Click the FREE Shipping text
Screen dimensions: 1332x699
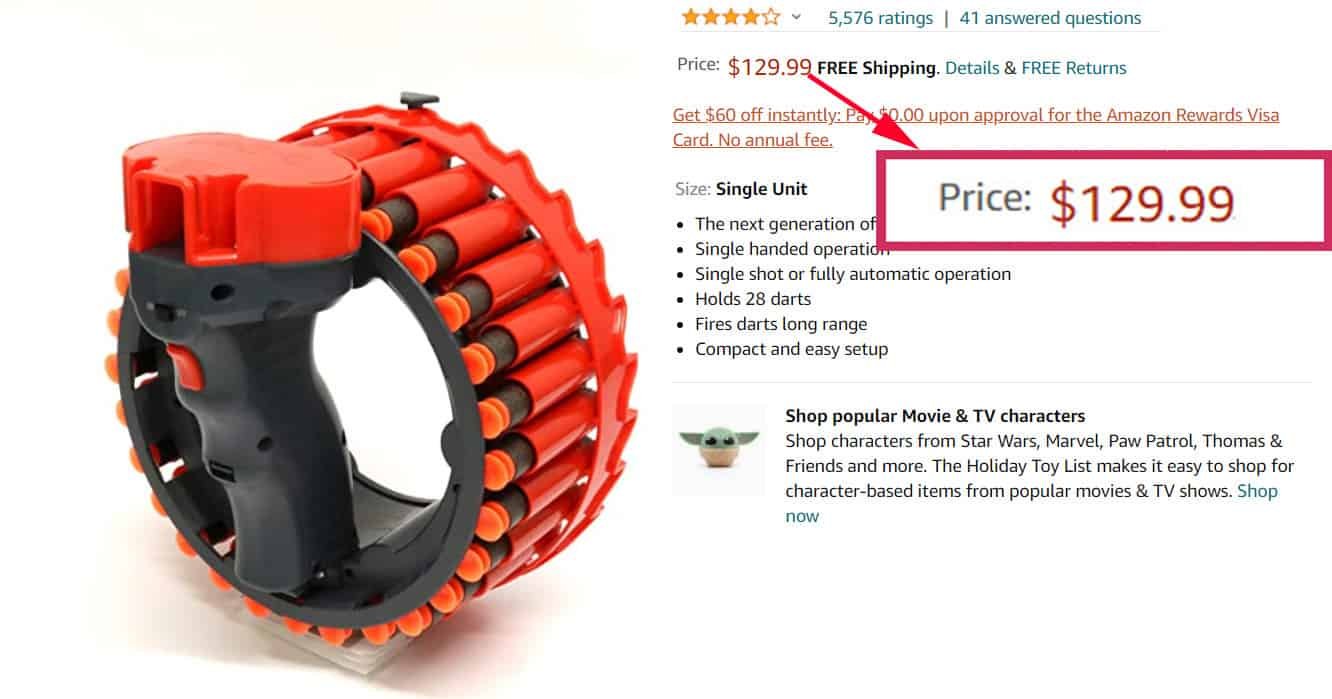pos(877,68)
